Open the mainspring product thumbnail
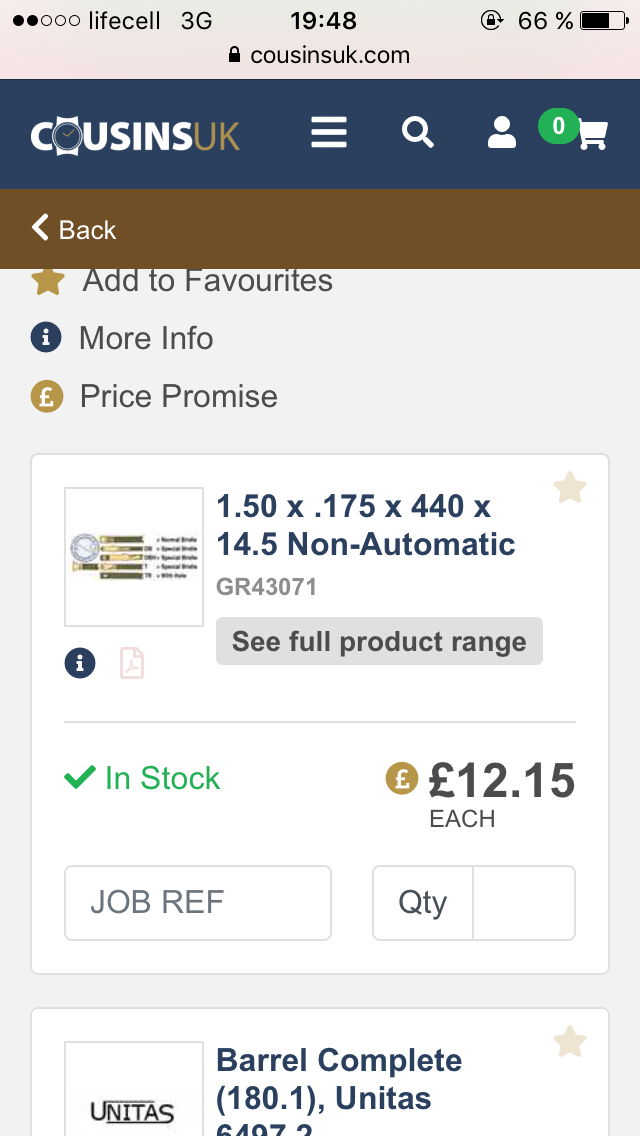This screenshot has width=640, height=1136. click(134, 557)
